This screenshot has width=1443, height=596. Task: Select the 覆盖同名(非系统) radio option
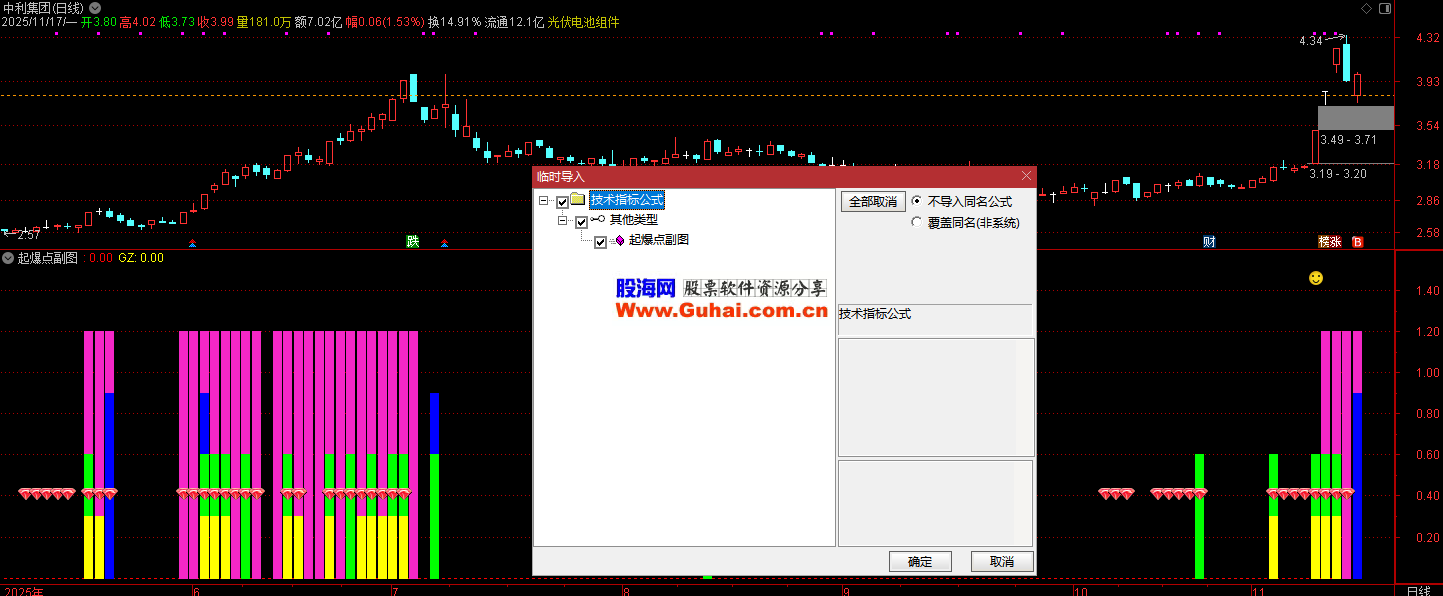pos(917,223)
